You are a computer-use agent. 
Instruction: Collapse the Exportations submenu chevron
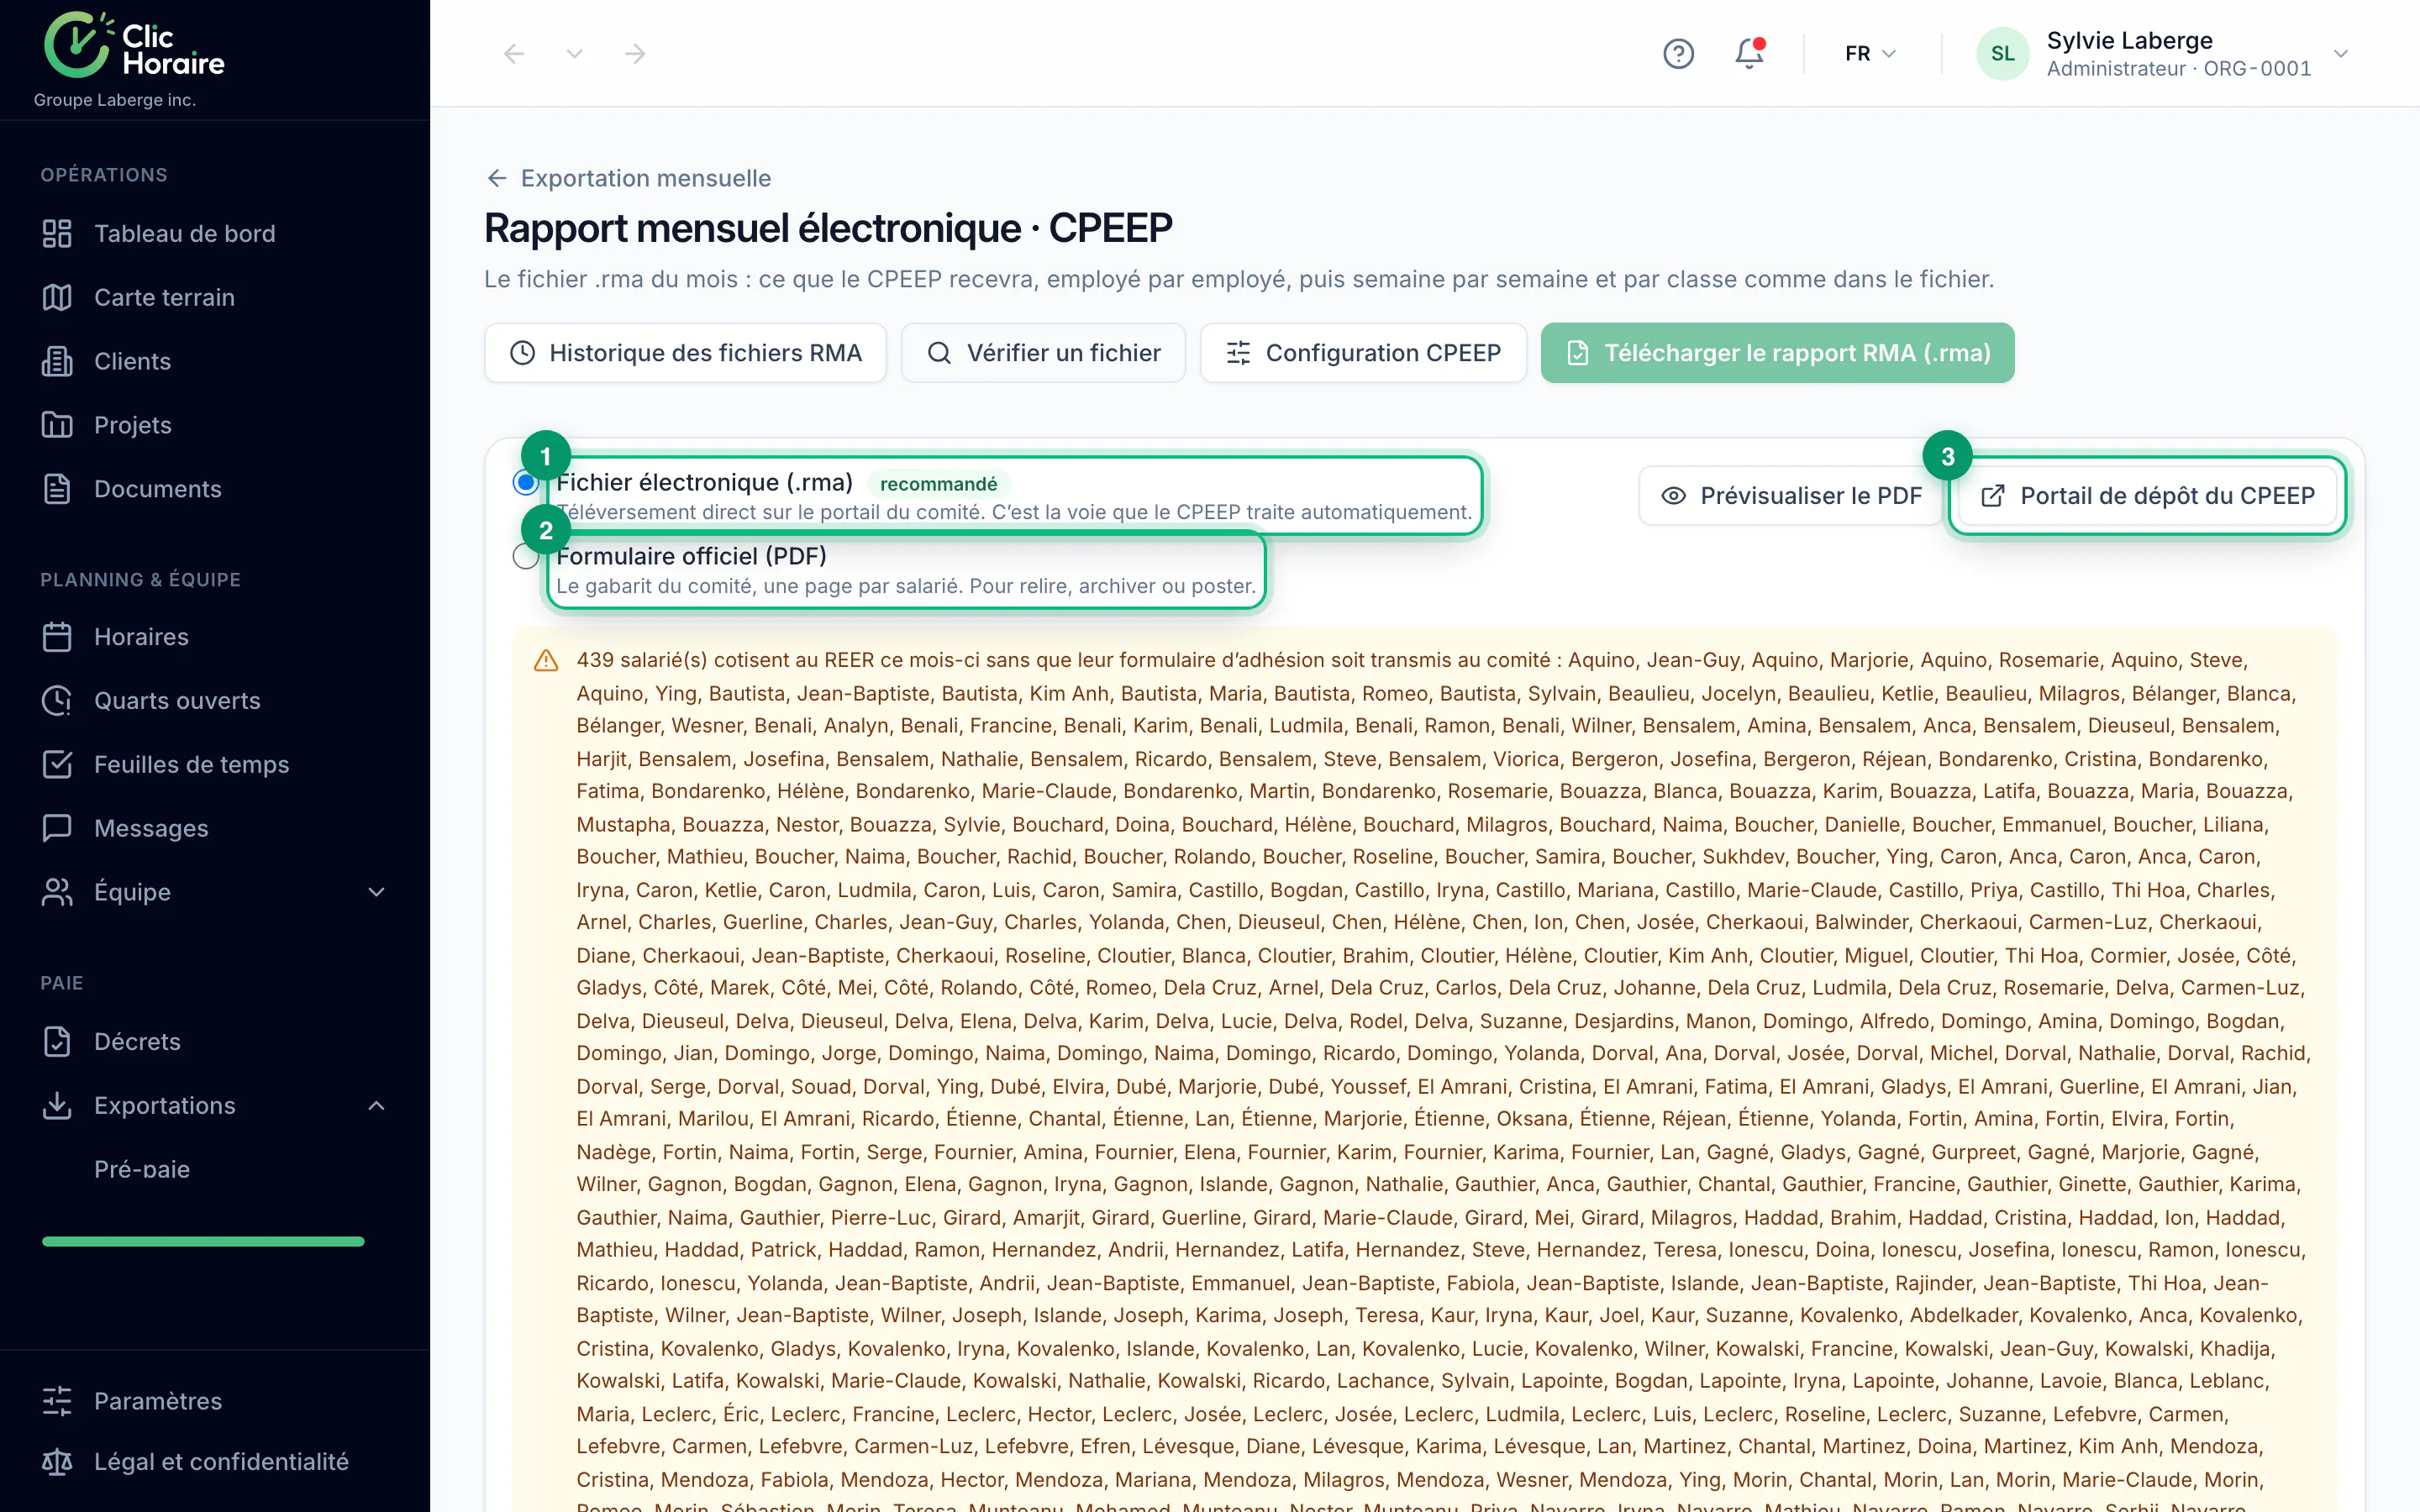tap(376, 1106)
